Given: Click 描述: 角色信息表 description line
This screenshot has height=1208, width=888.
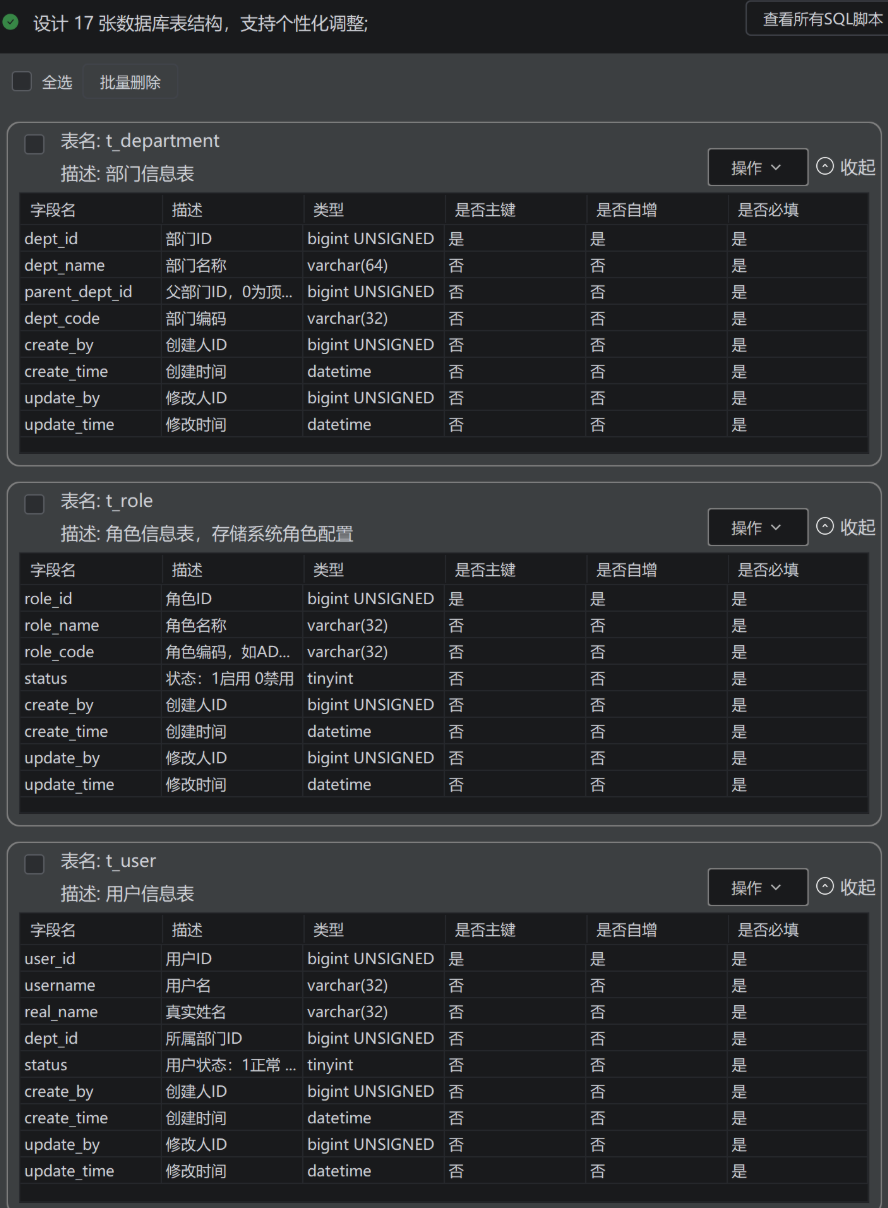Looking at the screenshot, I should click(x=207, y=534).
